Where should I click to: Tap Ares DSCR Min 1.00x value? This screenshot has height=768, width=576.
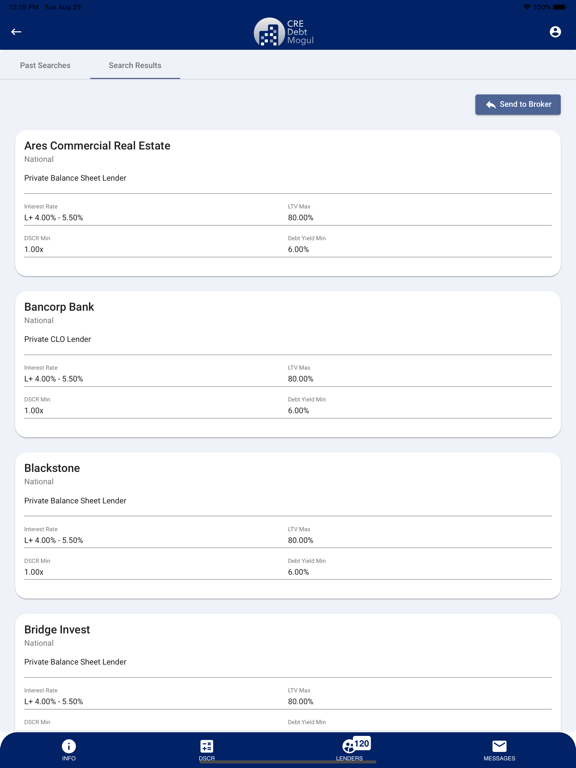[x=34, y=249]
